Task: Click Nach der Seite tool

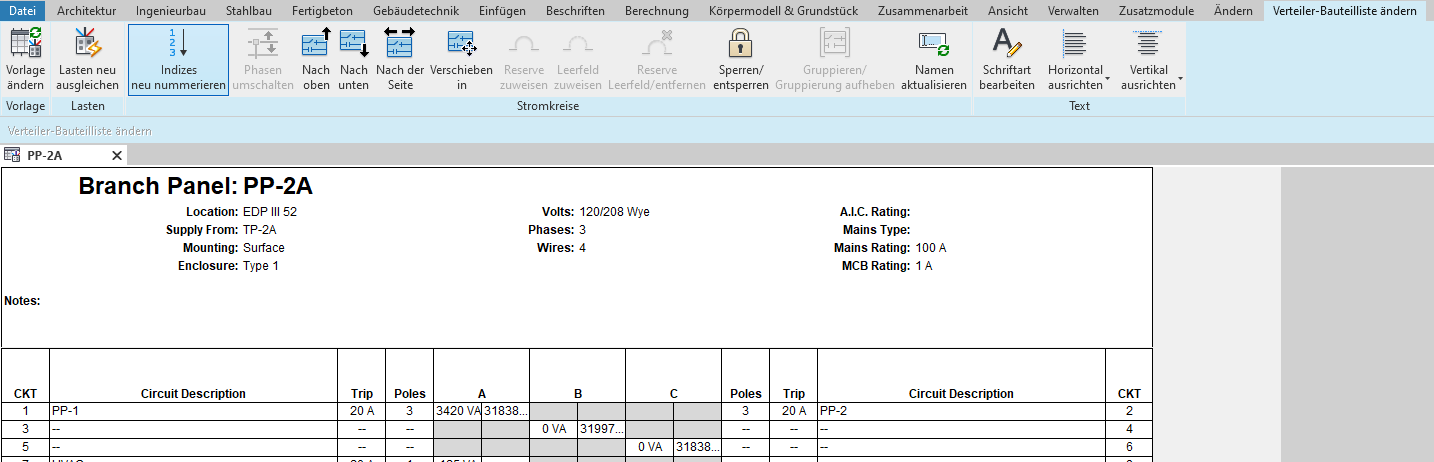Action: [x=399, y=60]
